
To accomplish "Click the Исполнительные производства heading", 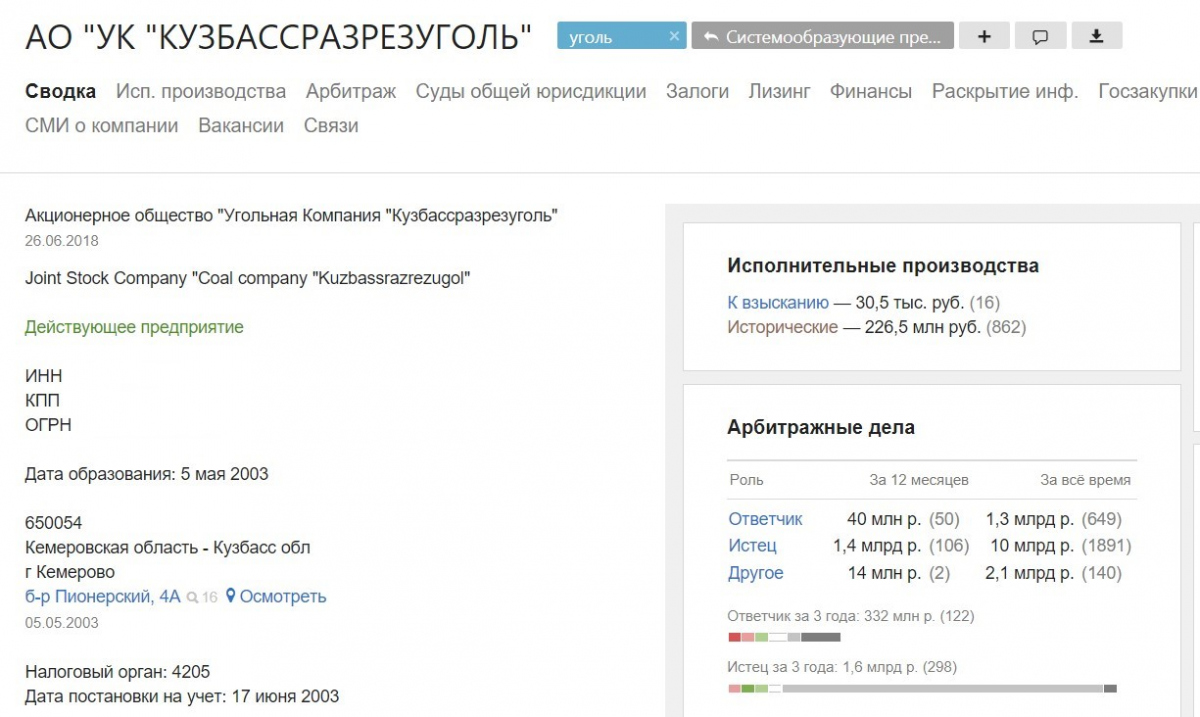I will tap(883, 266).
